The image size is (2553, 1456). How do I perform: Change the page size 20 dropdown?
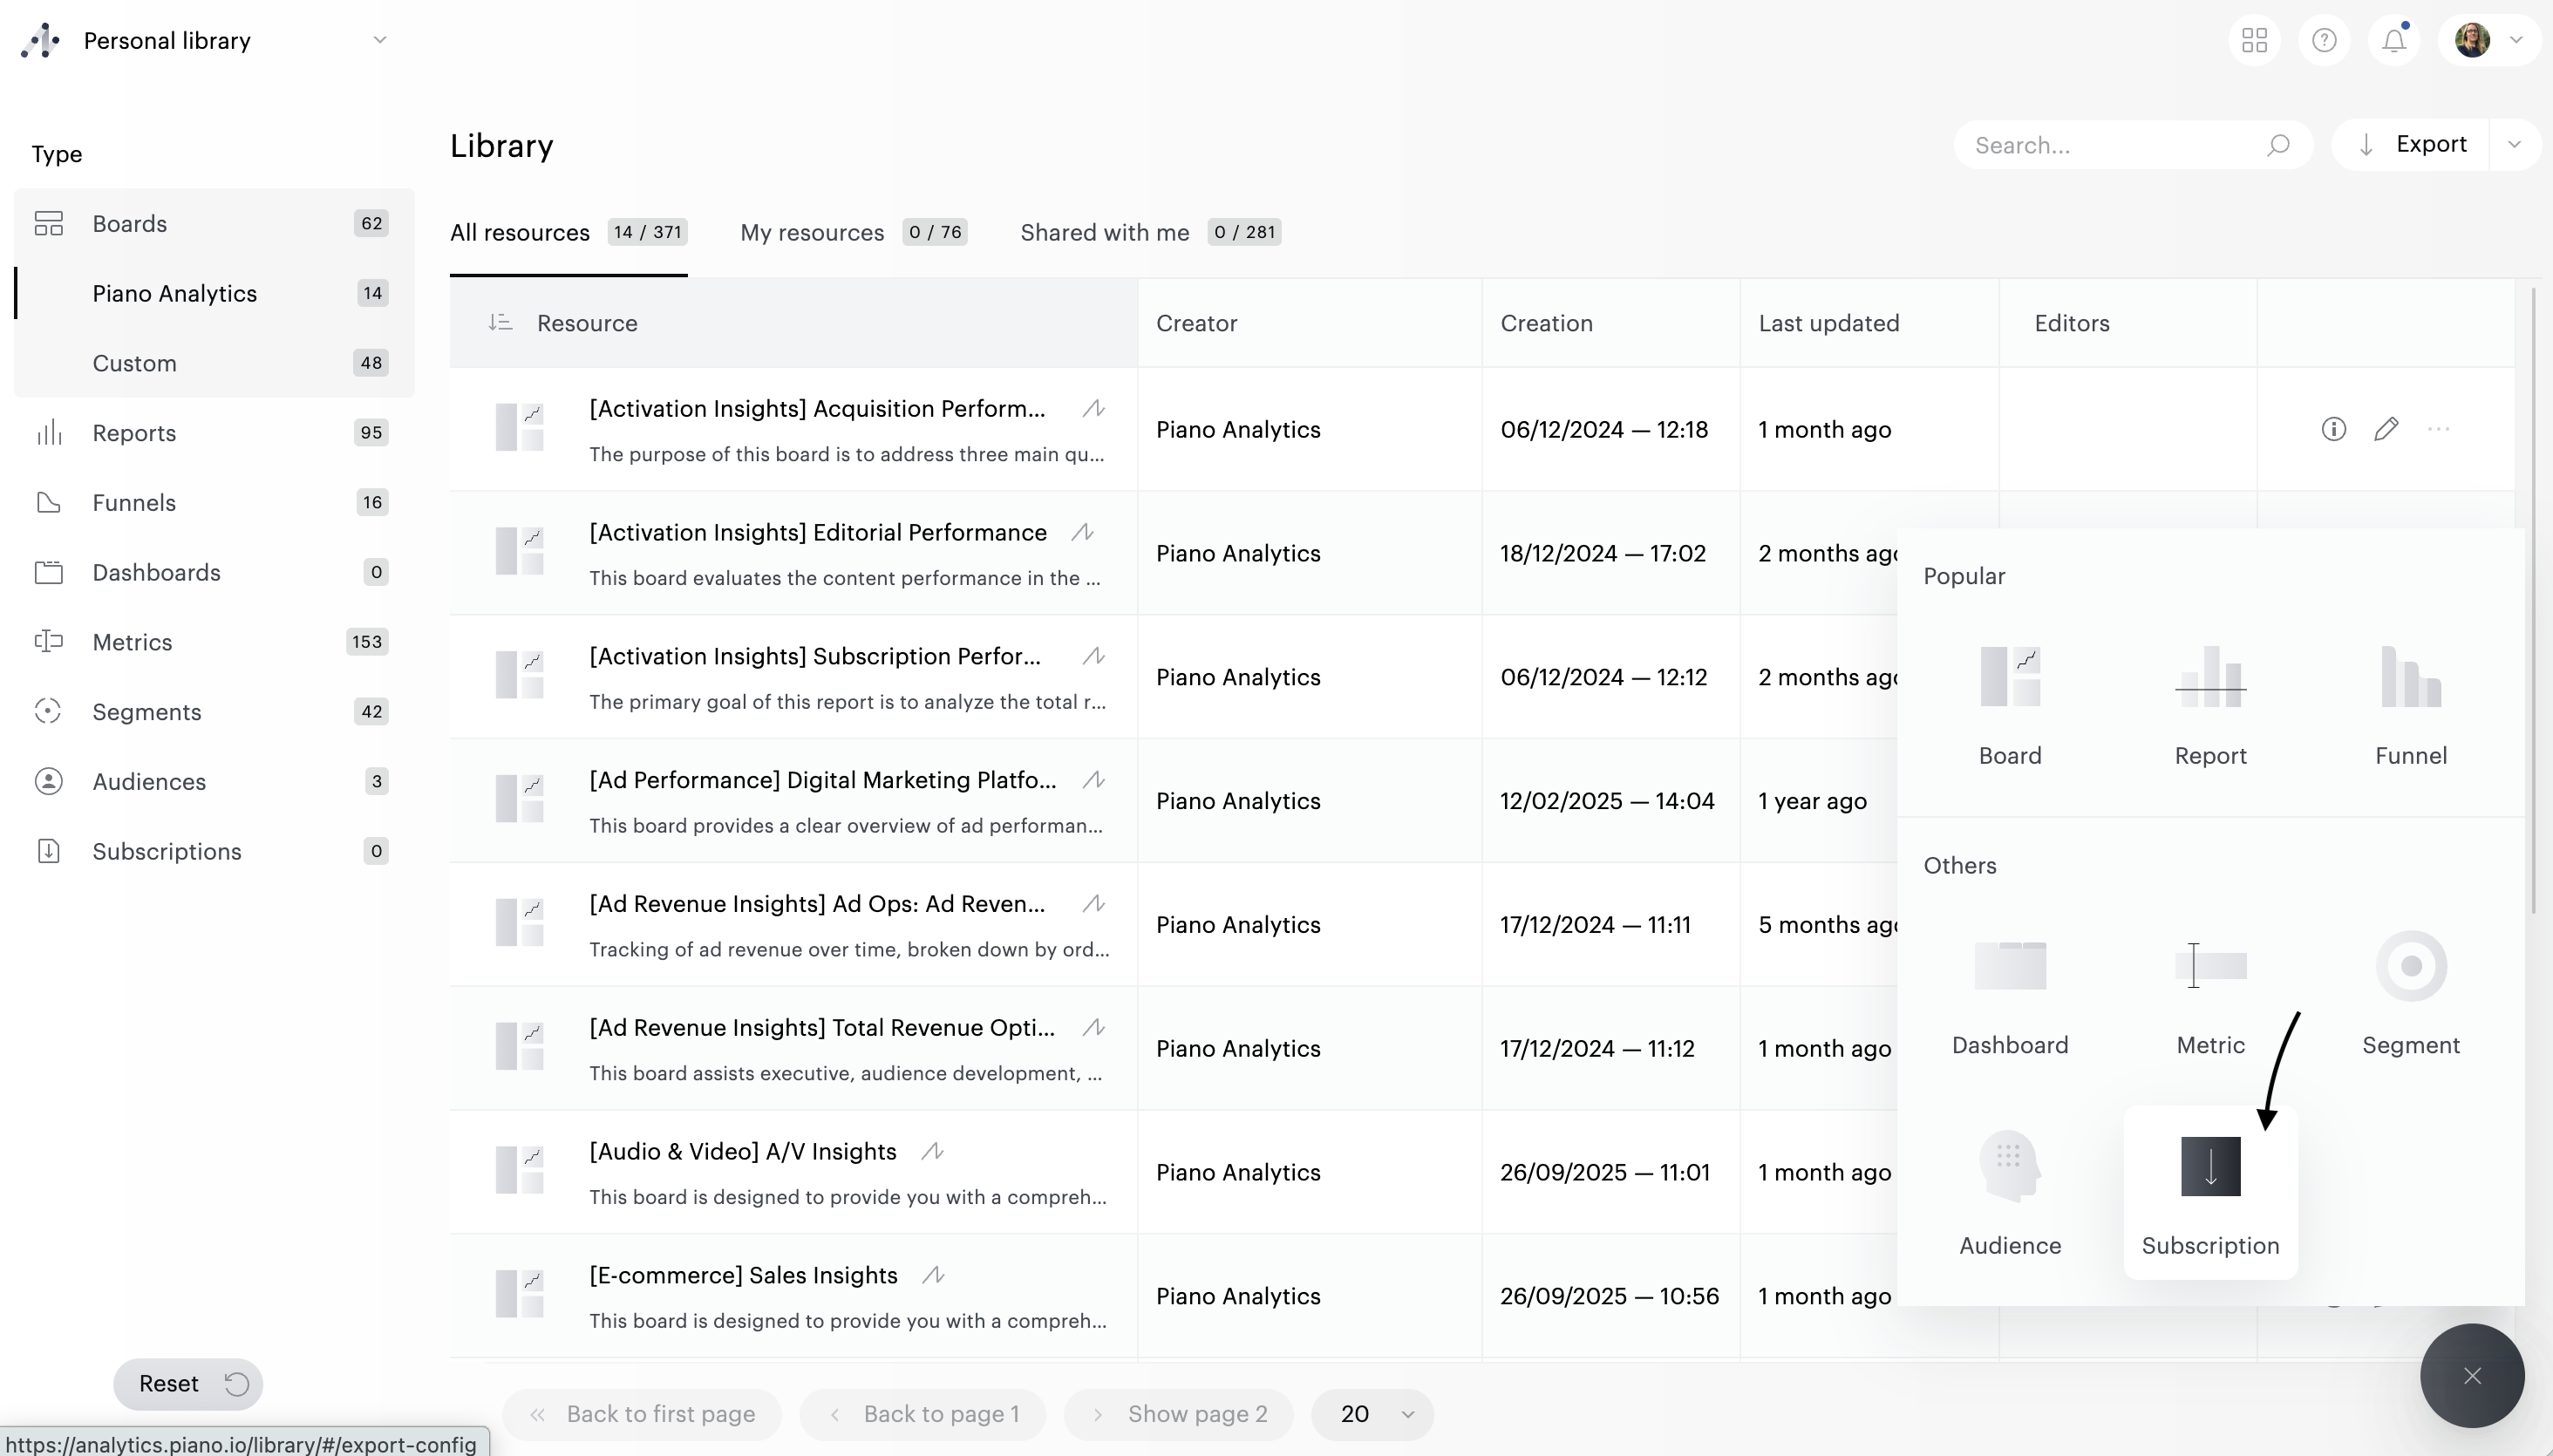pos(1372,1414)
